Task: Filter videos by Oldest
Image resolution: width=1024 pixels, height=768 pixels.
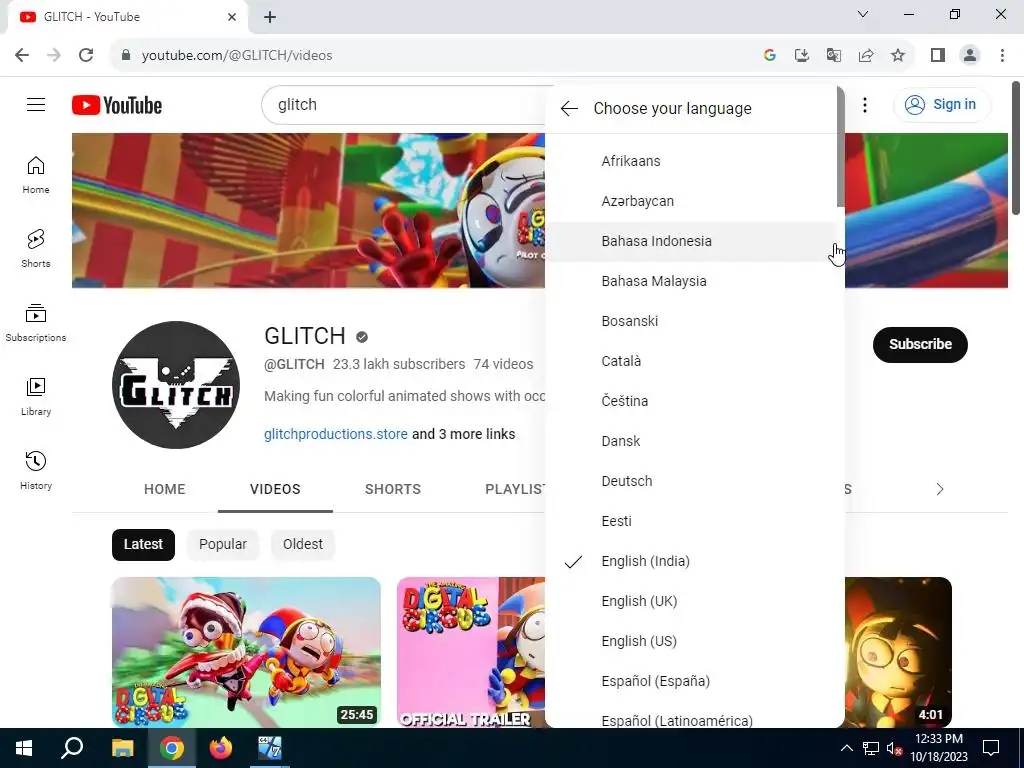Action: 302,545
